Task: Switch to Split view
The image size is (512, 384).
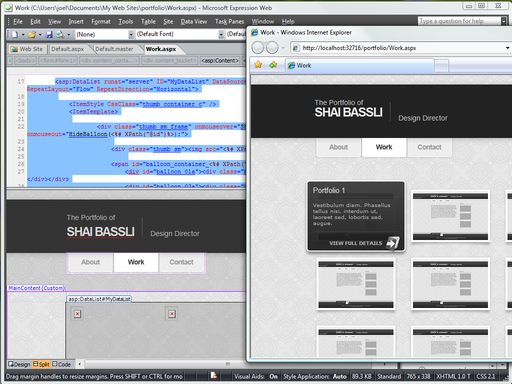Action: pyautogui.click(x=41, y=364)
